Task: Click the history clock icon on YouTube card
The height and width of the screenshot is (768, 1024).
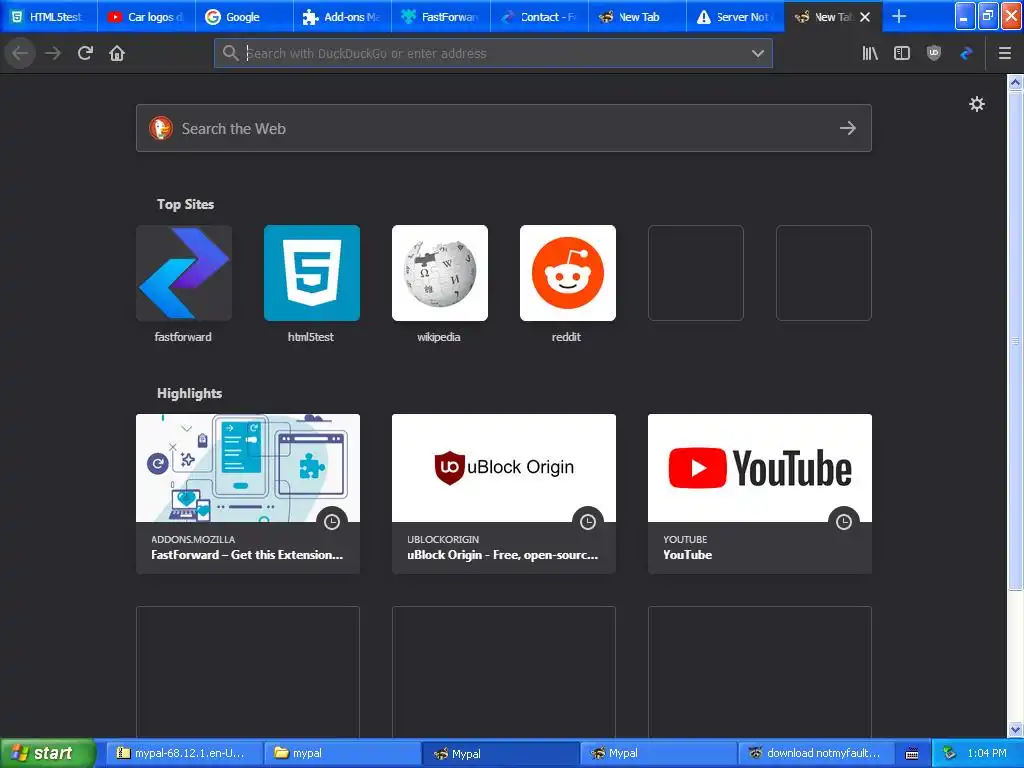Action: [844, 521]
